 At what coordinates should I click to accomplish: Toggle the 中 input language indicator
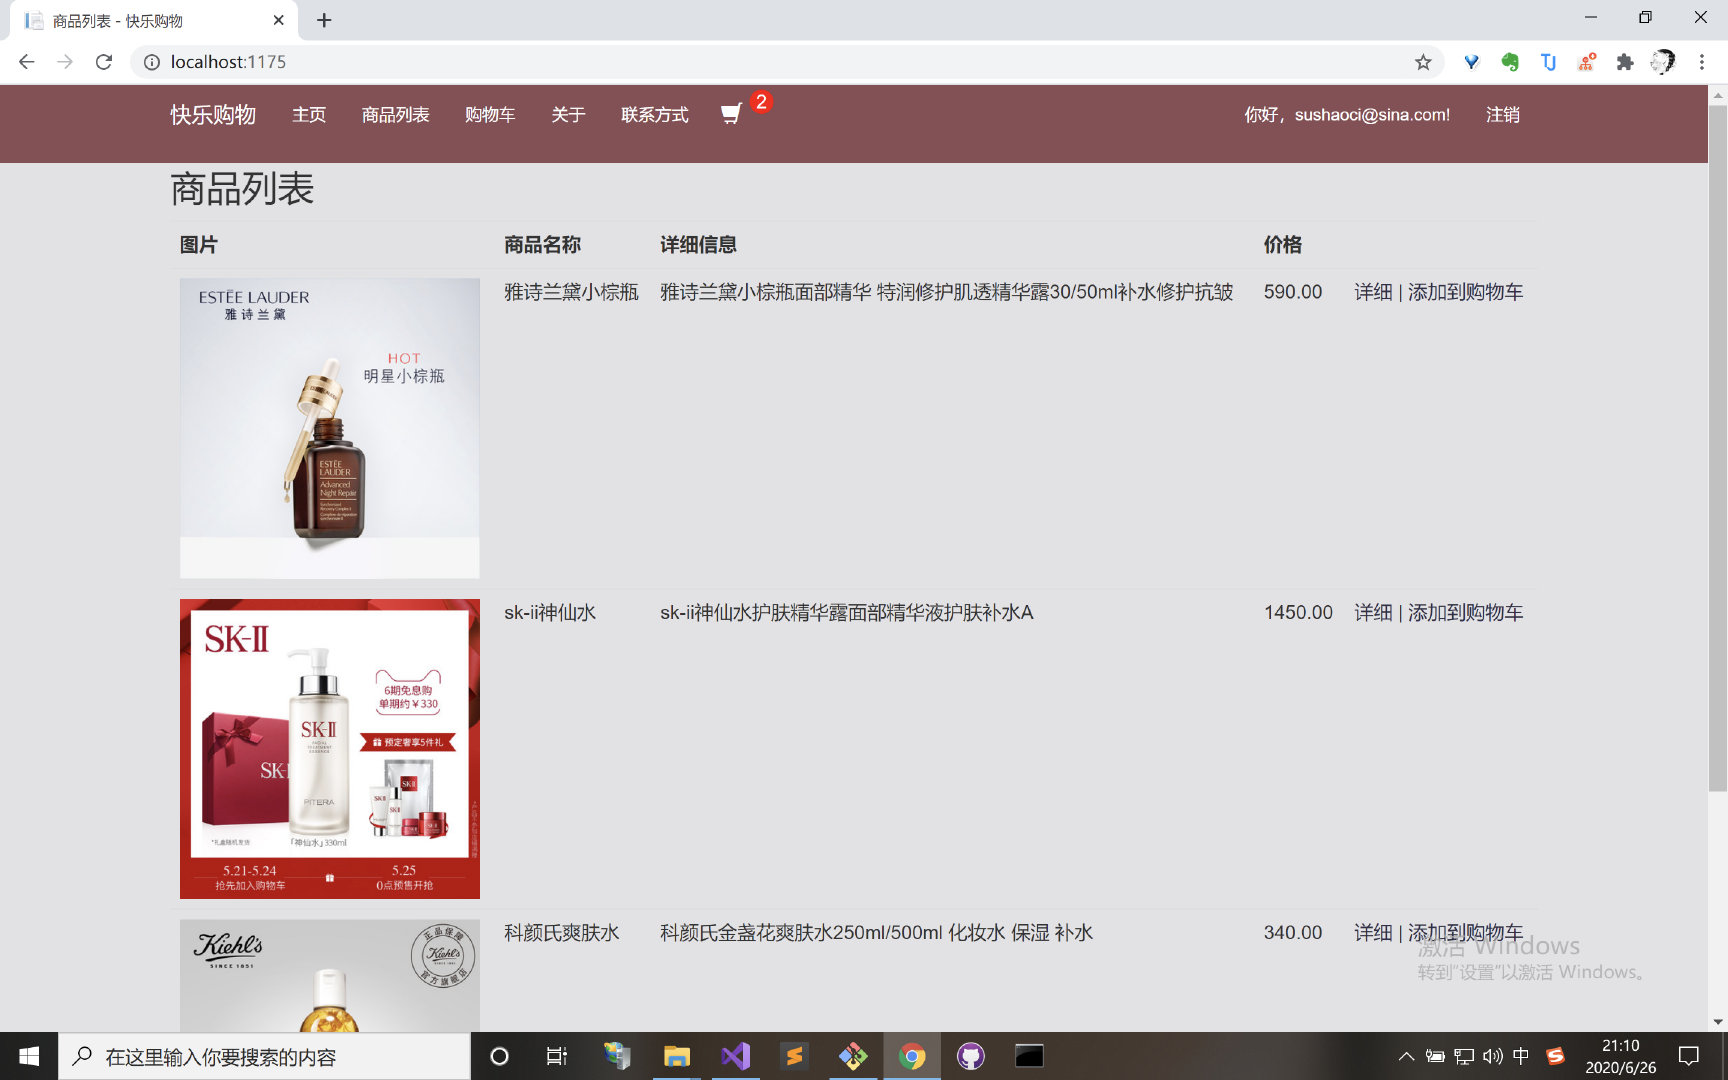1521,1056
